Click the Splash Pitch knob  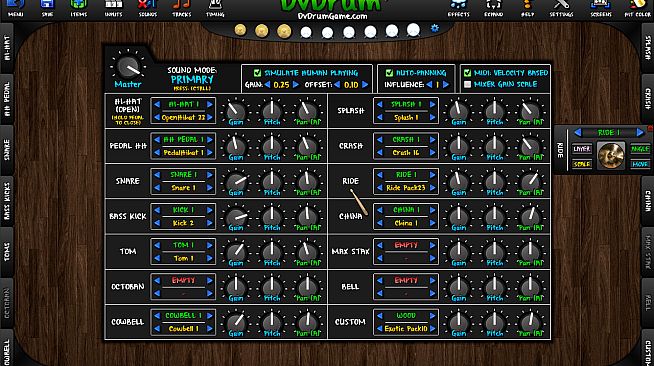(494, 111)
